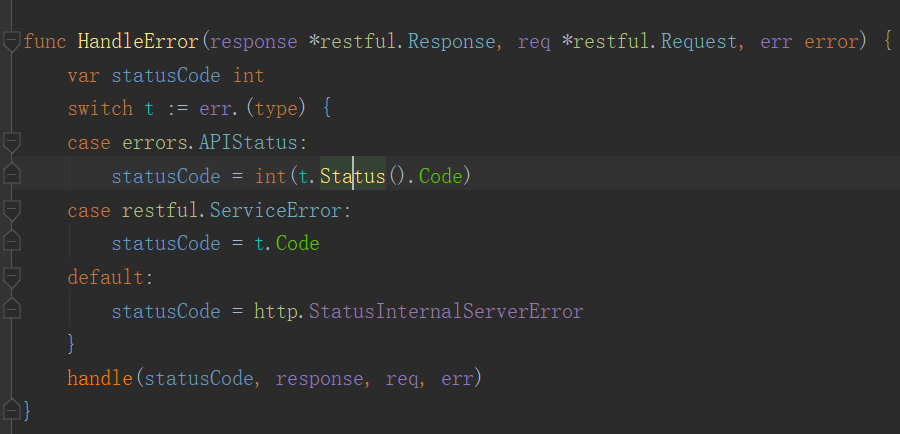Viewport: 900px width, 434px height.
Task: Click the Status method call
Action: (353, 177)
